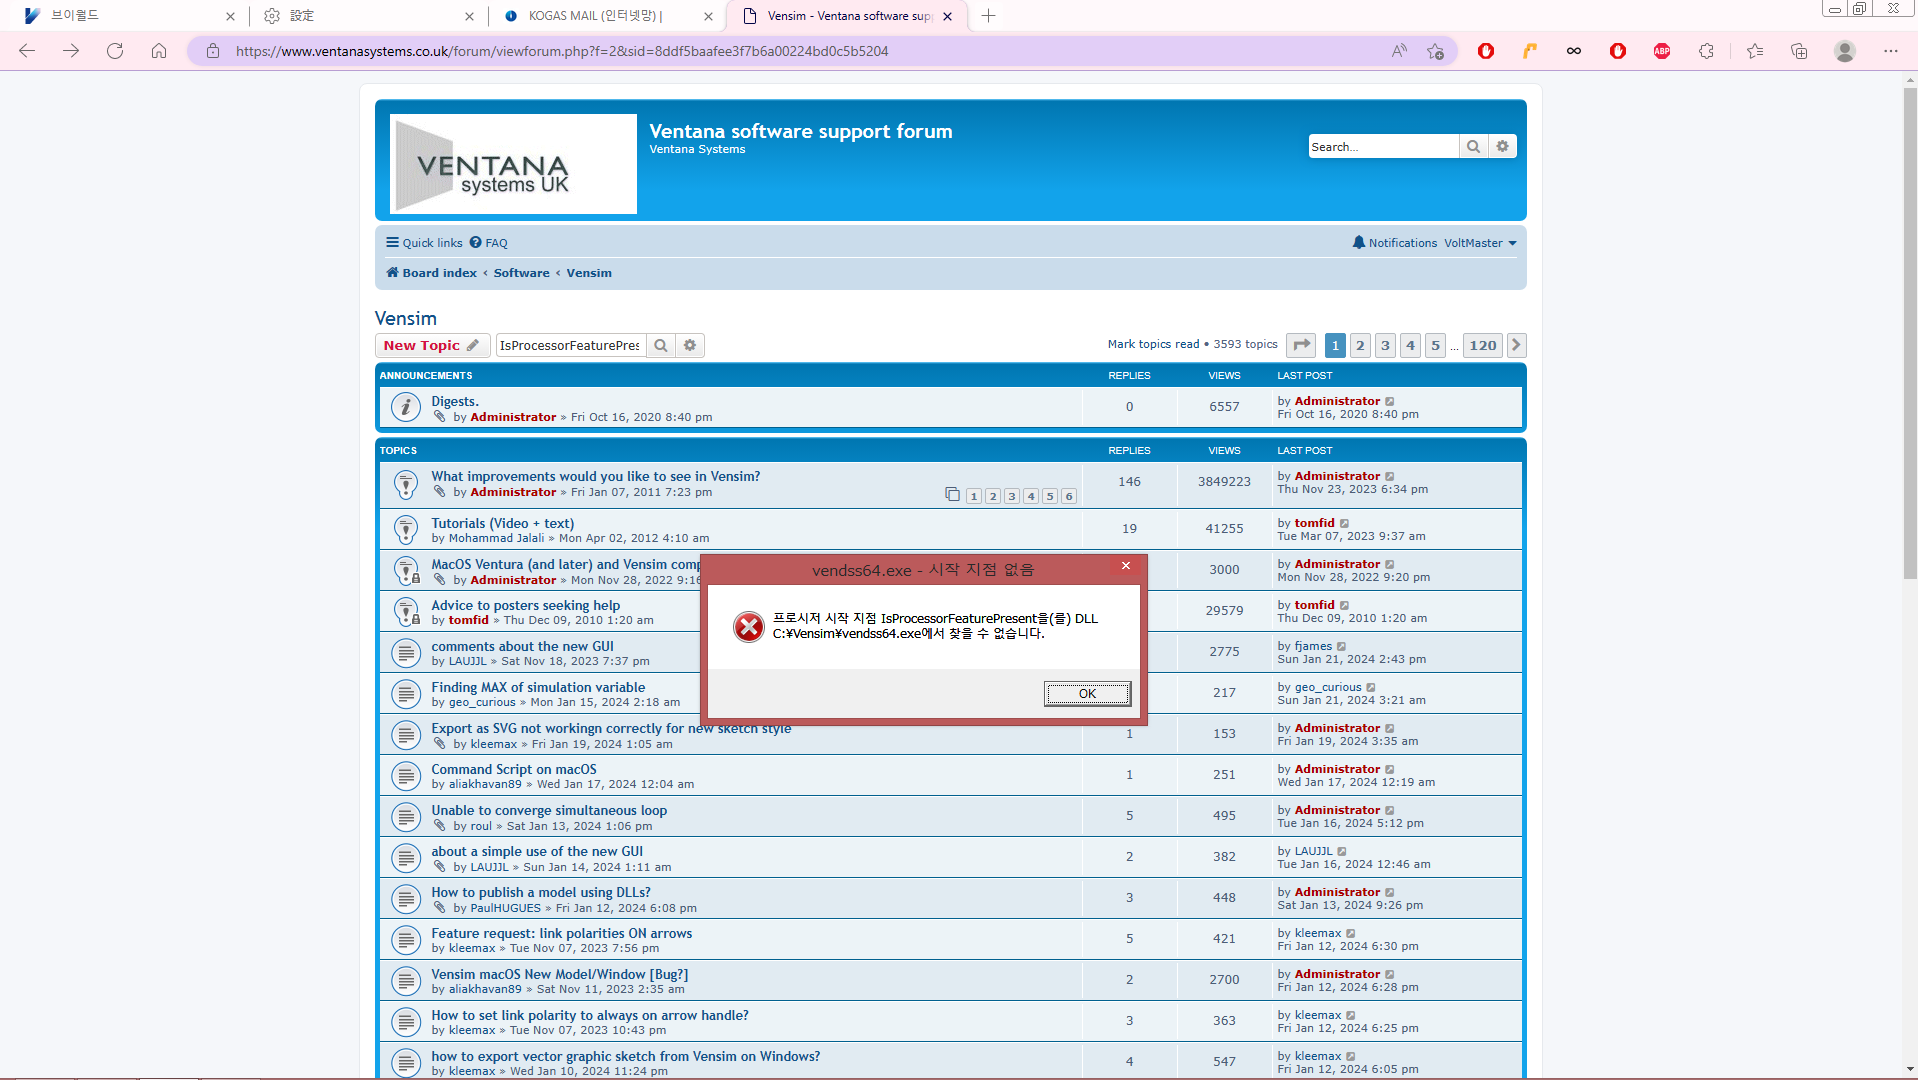The width and height of the screenshot is (1918, 1080).
Task: Click the forum header search field
Action: 1383,147
